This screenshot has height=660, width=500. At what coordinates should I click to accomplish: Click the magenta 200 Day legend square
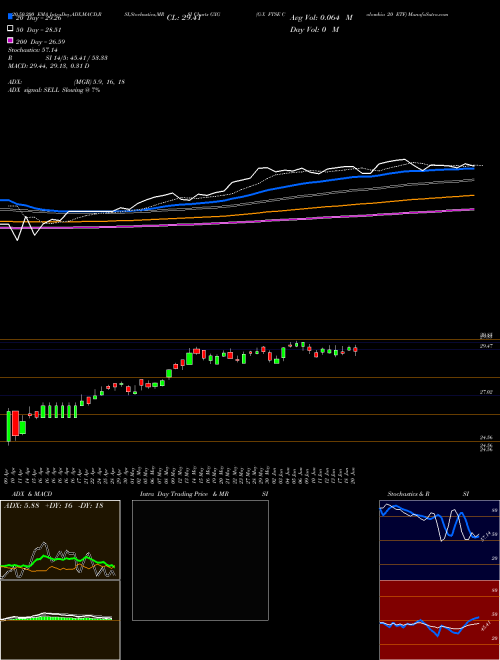coord(10,40)
